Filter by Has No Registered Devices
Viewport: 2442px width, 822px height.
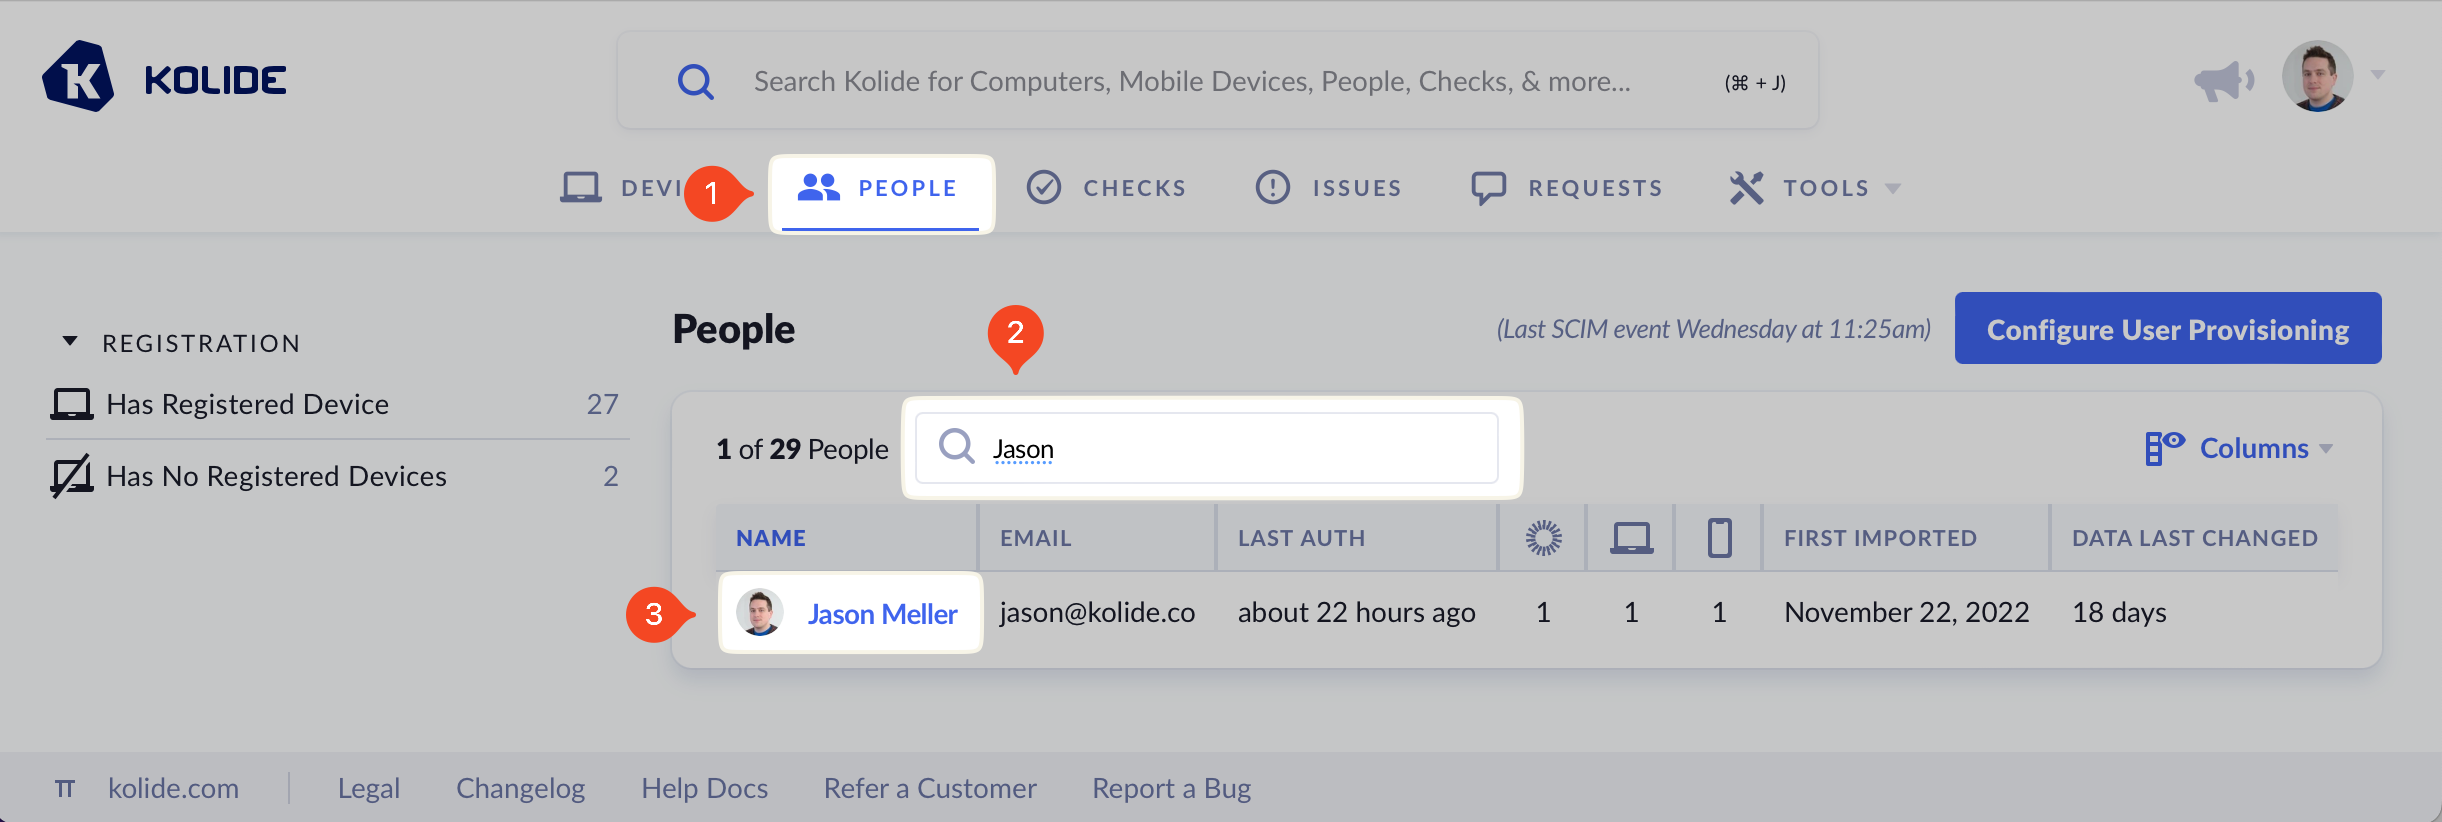click(x=276, y=476)
